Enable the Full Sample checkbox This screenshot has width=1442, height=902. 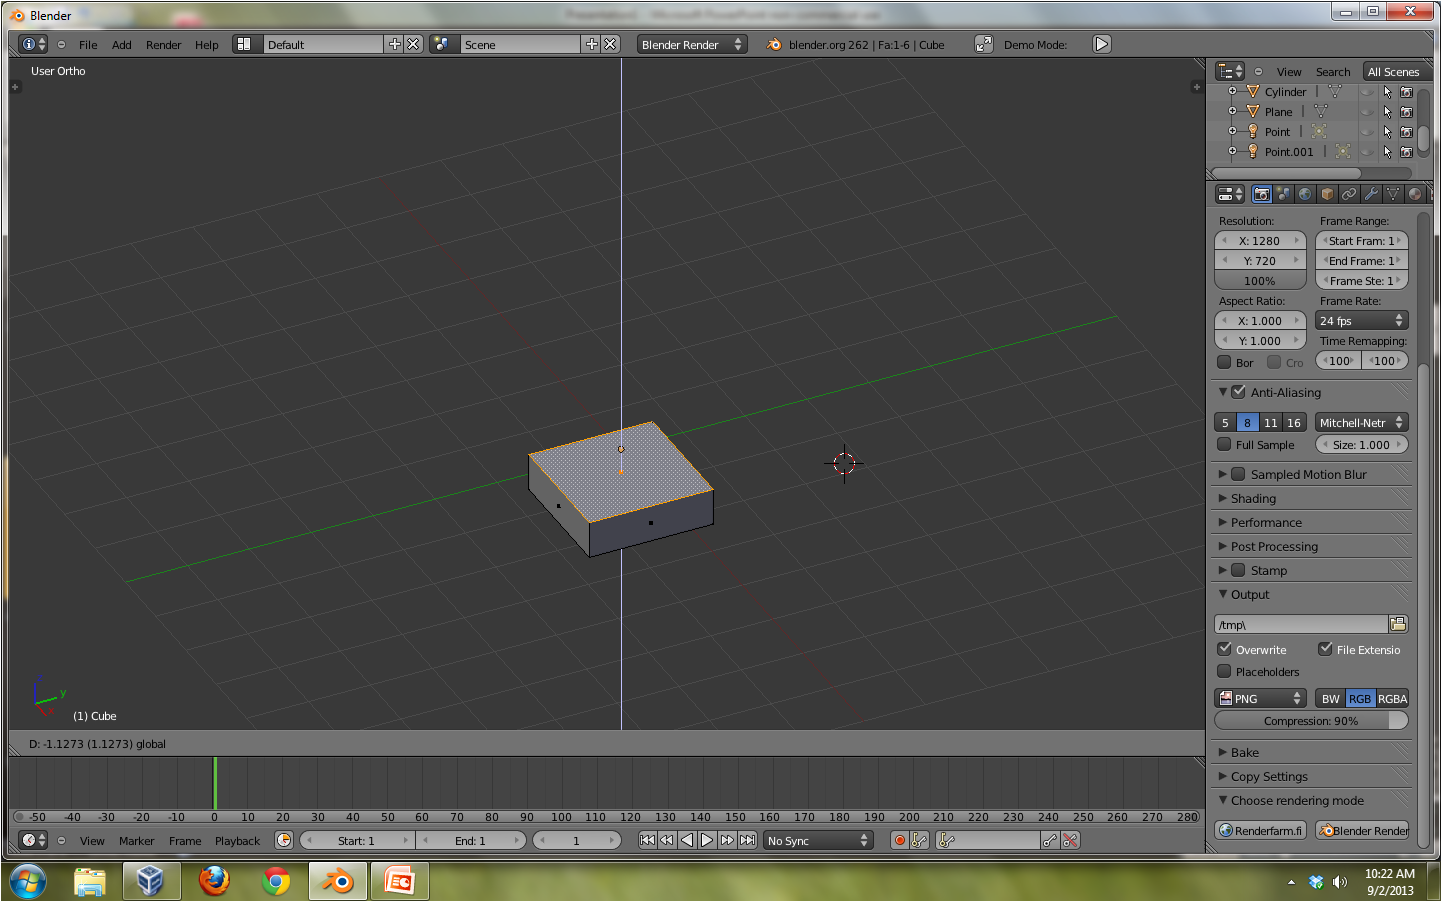(x=1224, y=444)
